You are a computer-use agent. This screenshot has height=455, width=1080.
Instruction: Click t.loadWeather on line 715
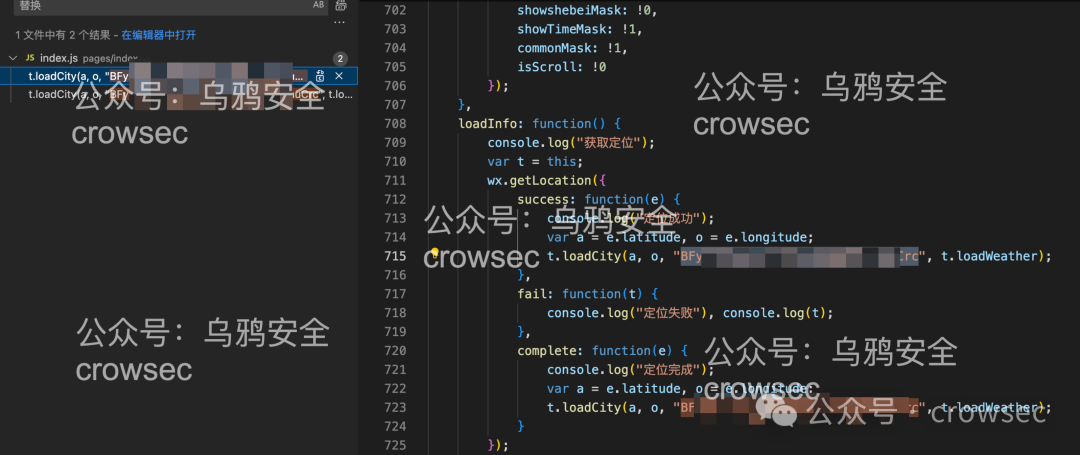pos(988,256)
